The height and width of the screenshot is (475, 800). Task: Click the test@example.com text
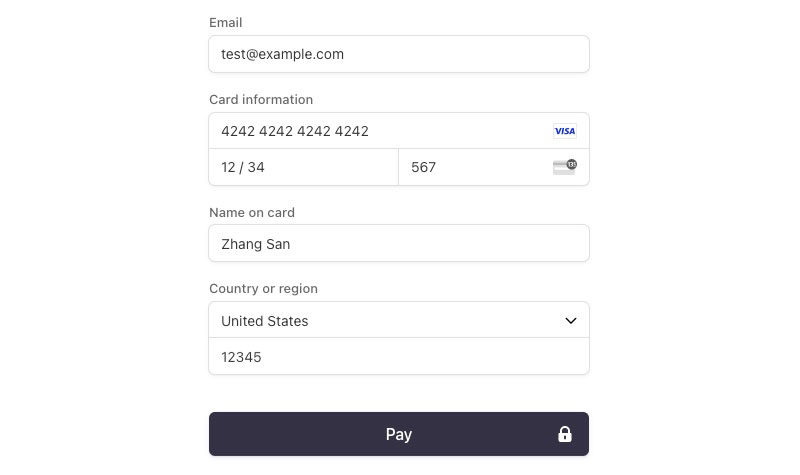tap(282, 54)
